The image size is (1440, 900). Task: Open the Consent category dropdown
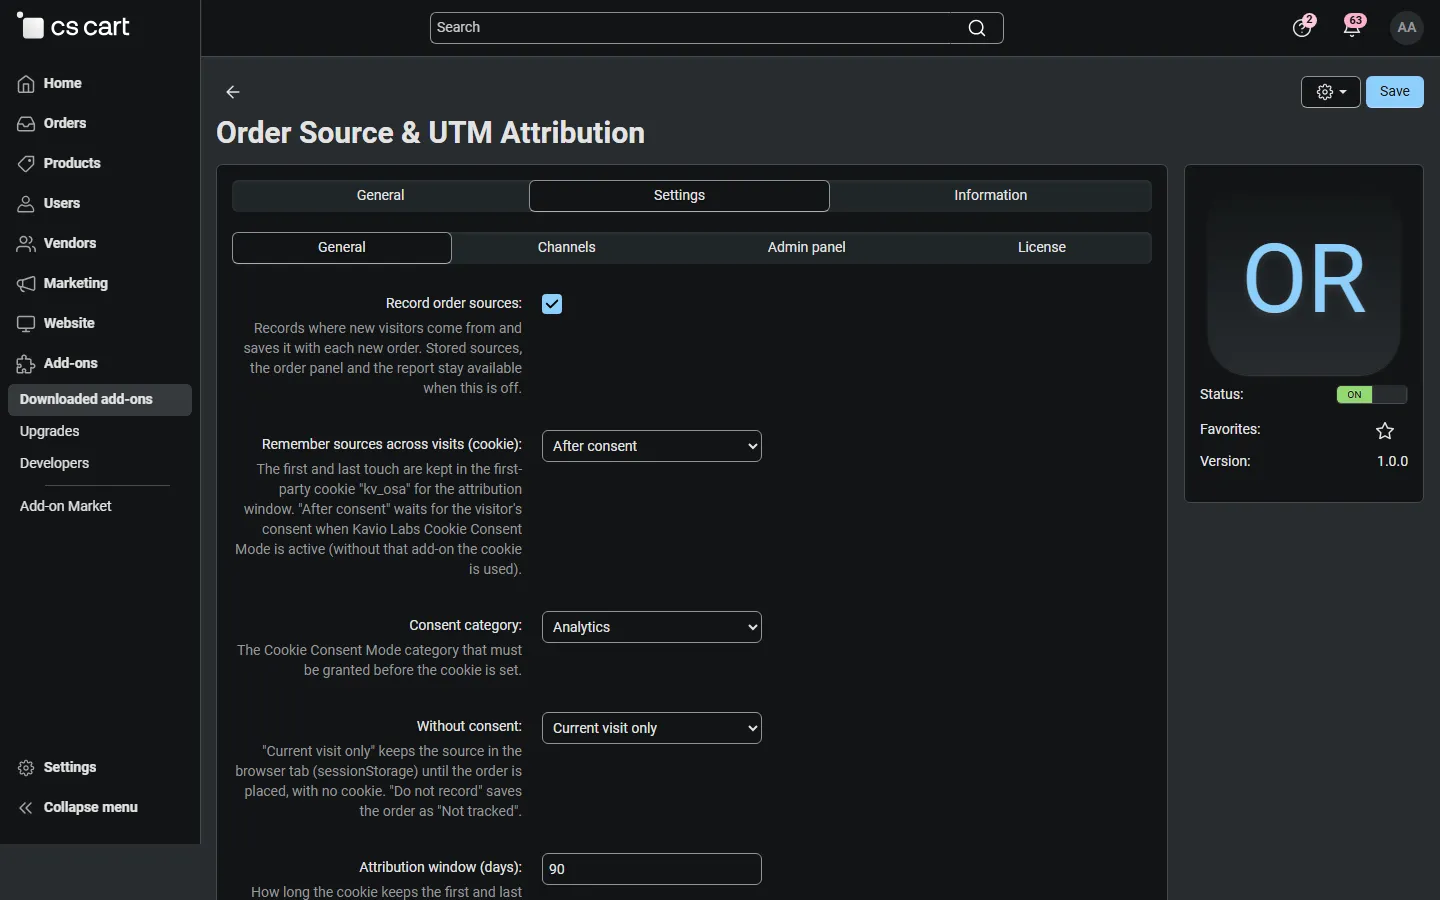[652, 627]
